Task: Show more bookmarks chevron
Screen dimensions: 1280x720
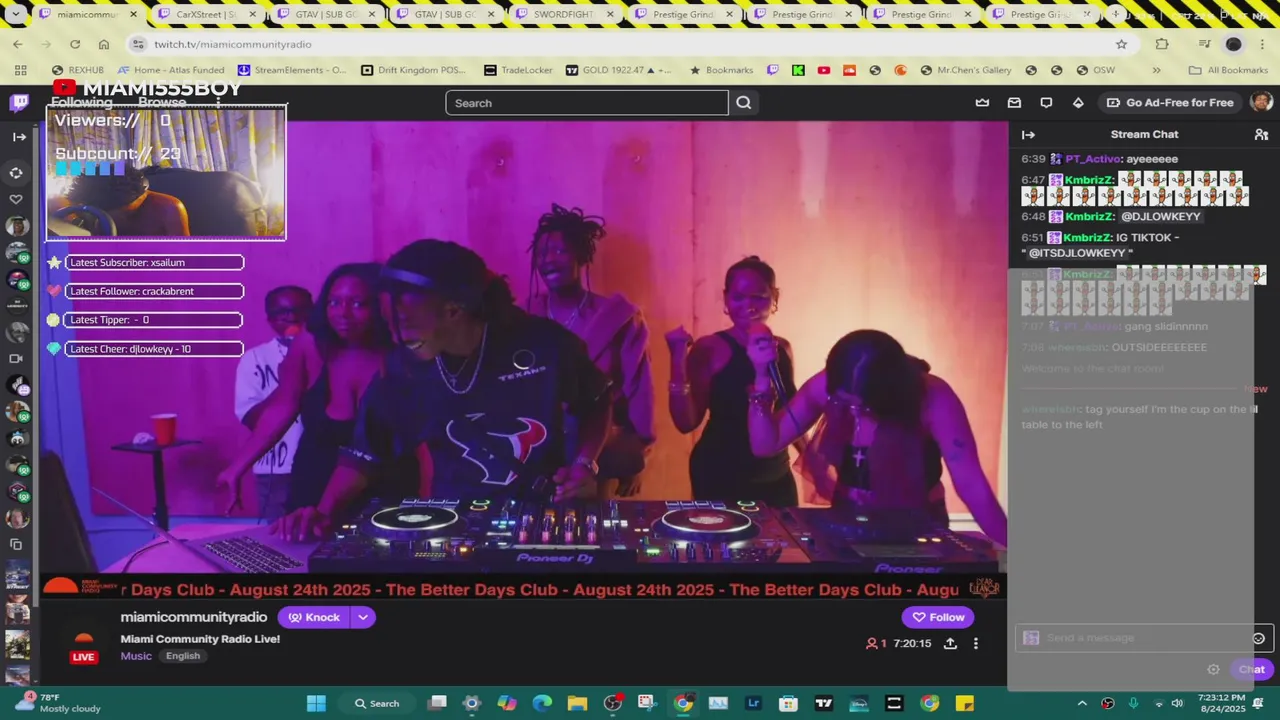Action: pos(1157,70)
